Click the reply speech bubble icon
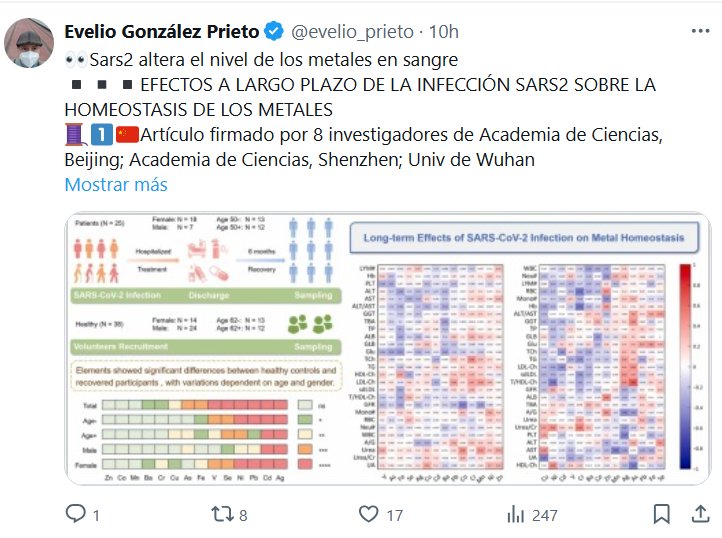 point(75,514)
